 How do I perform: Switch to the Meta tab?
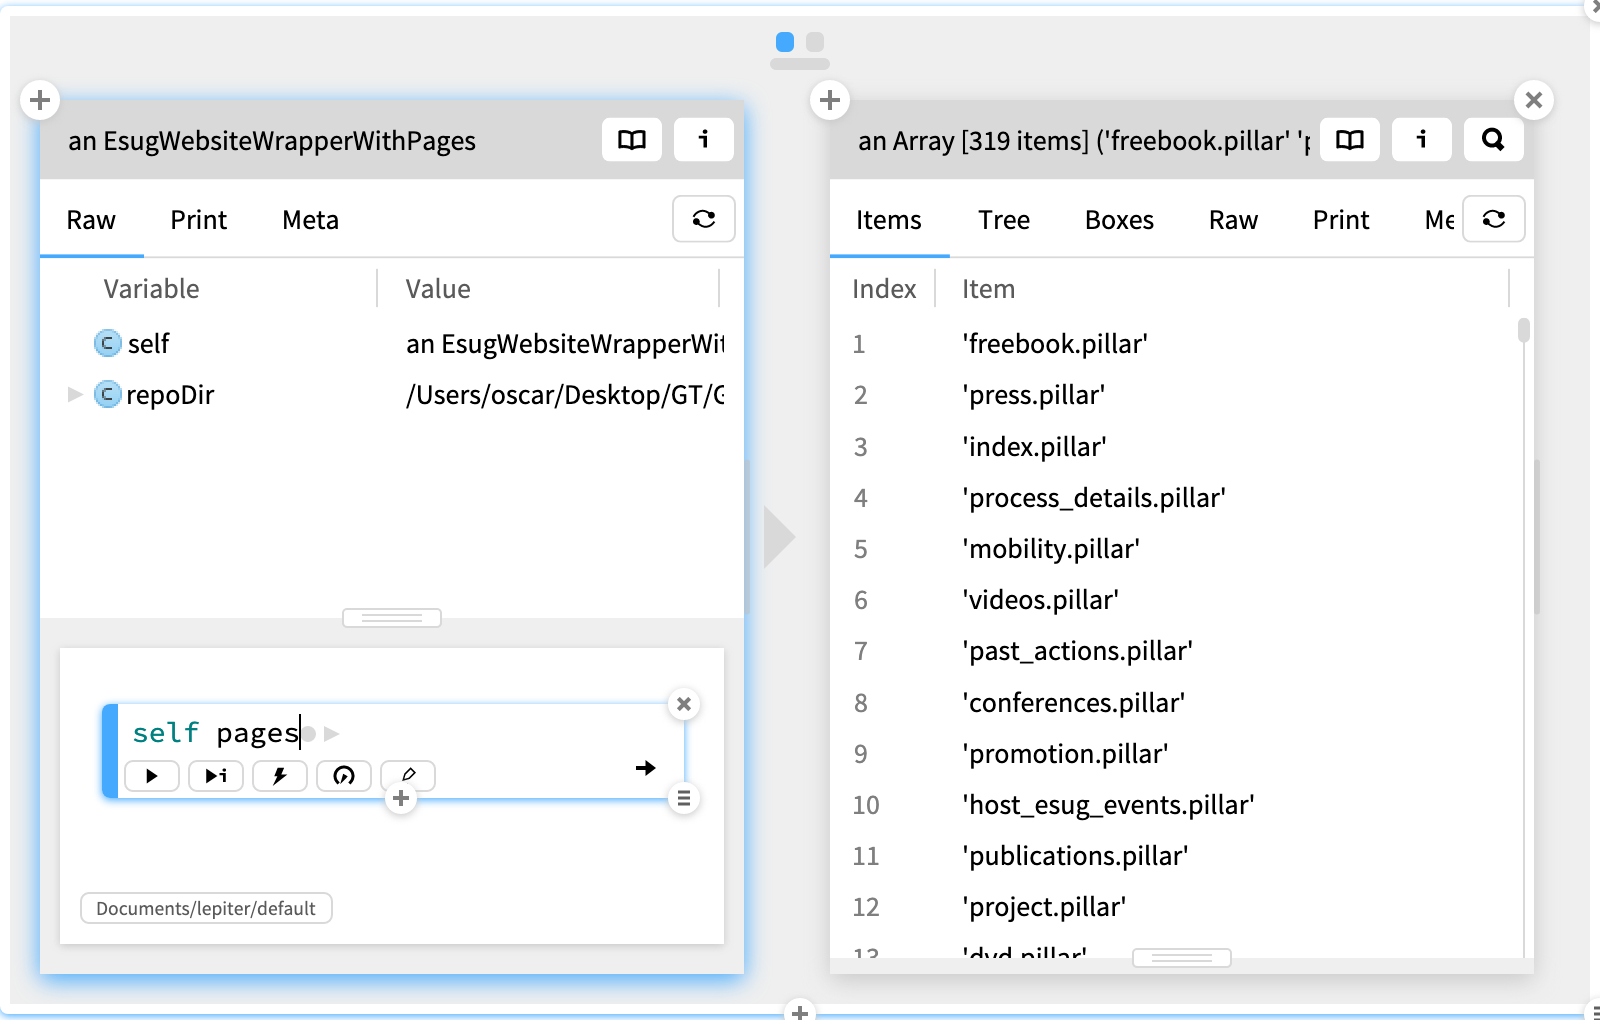[310, 220]
